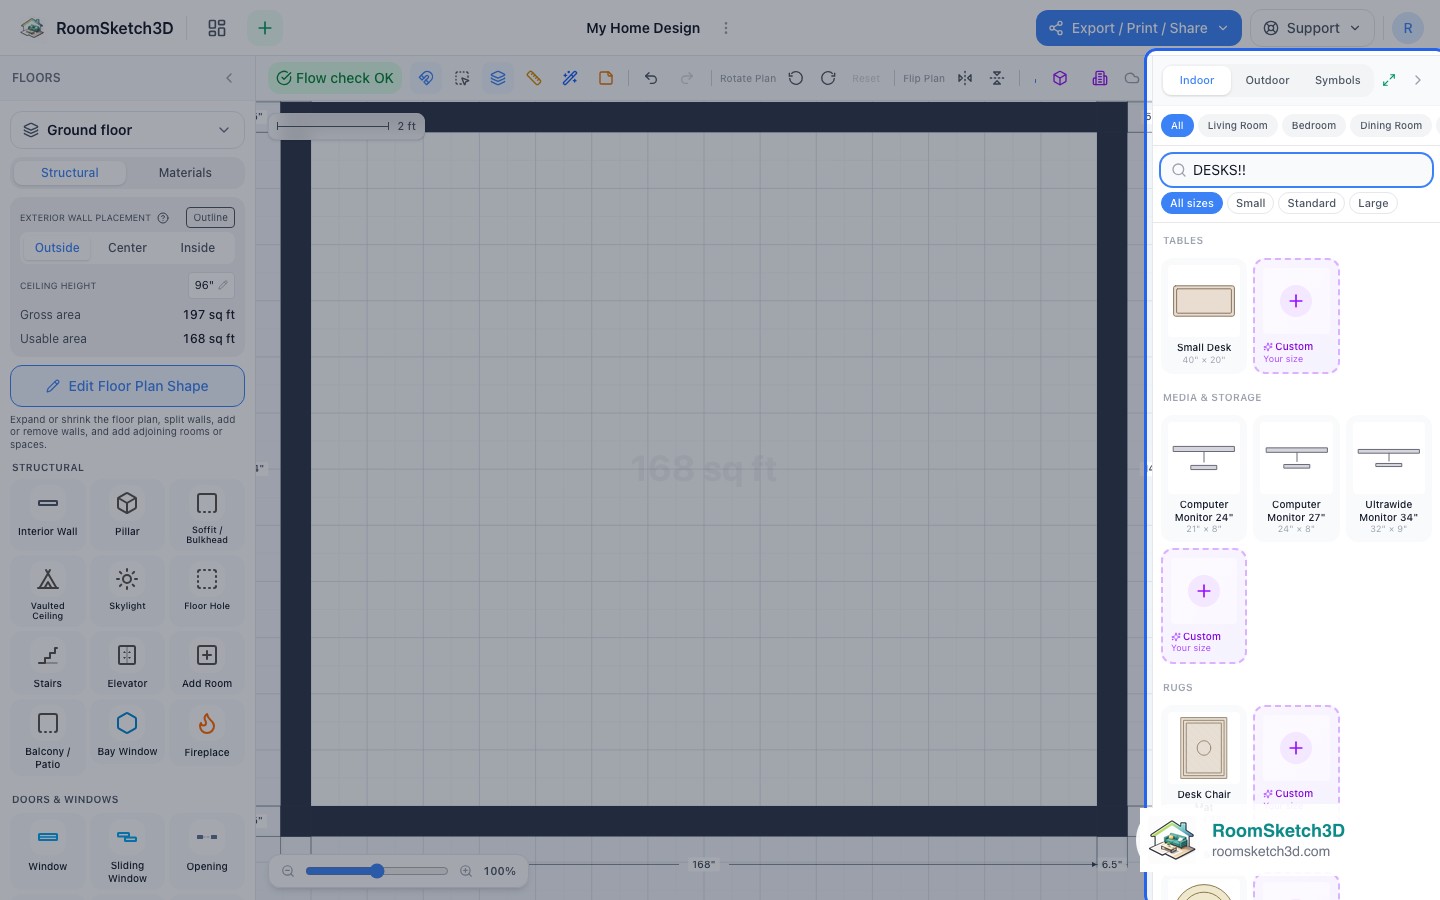Select the Pillar tool
1440x900 pixels.
pyautogui.click(x=127, y=514)
